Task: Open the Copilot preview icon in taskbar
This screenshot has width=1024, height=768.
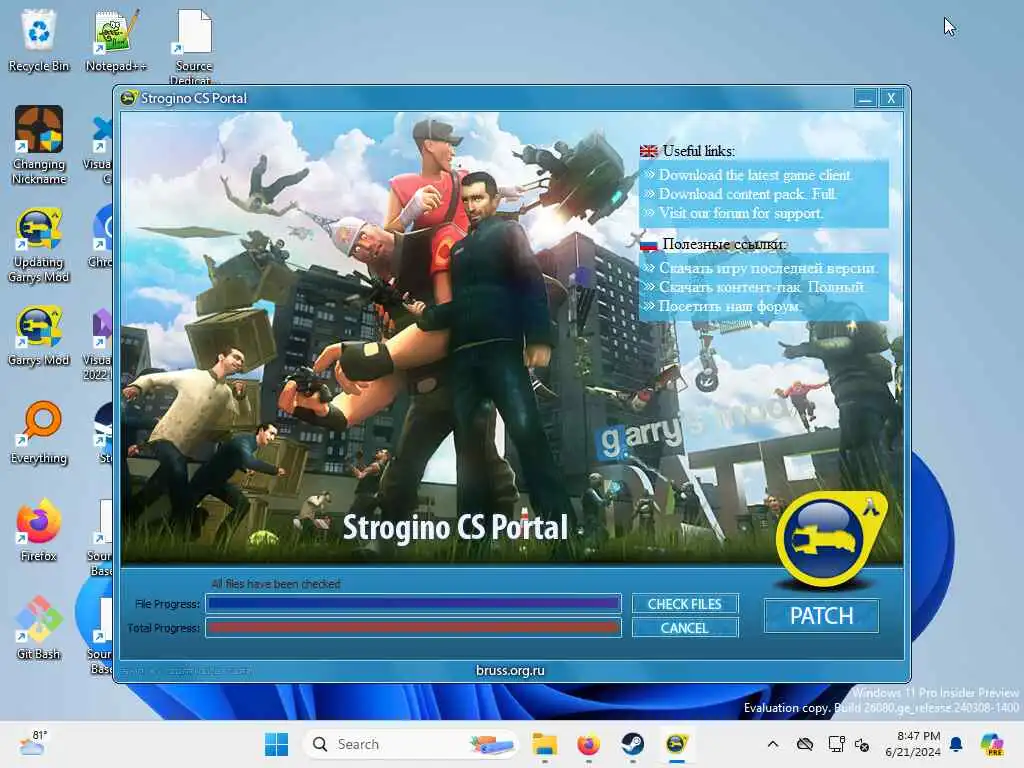Action: click(992, 744)
